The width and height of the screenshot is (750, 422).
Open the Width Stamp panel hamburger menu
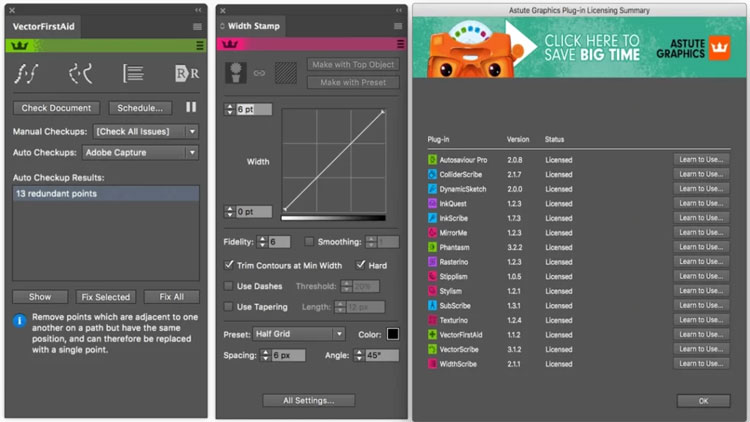(x=398, y=26)
